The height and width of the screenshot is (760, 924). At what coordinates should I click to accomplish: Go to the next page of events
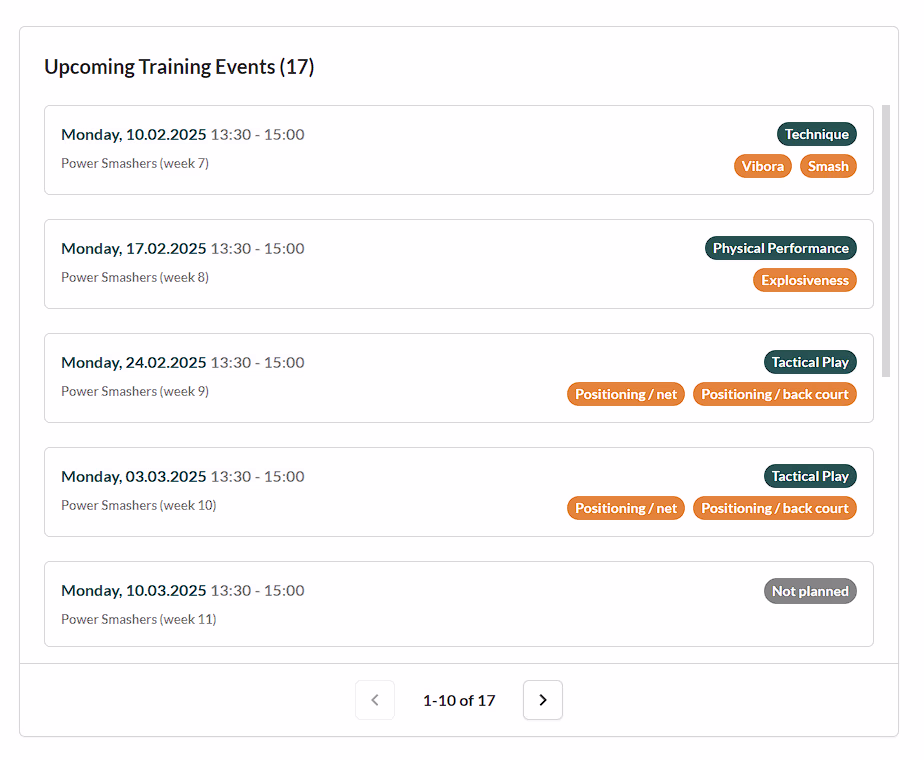(542, 700)
